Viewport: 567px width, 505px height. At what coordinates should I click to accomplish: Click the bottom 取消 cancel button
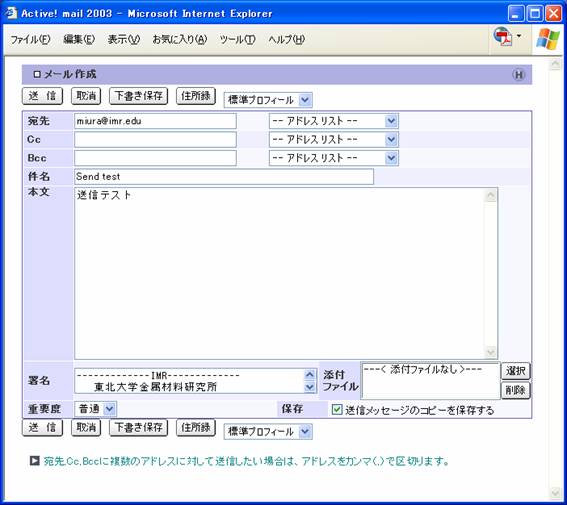(86, 428)
